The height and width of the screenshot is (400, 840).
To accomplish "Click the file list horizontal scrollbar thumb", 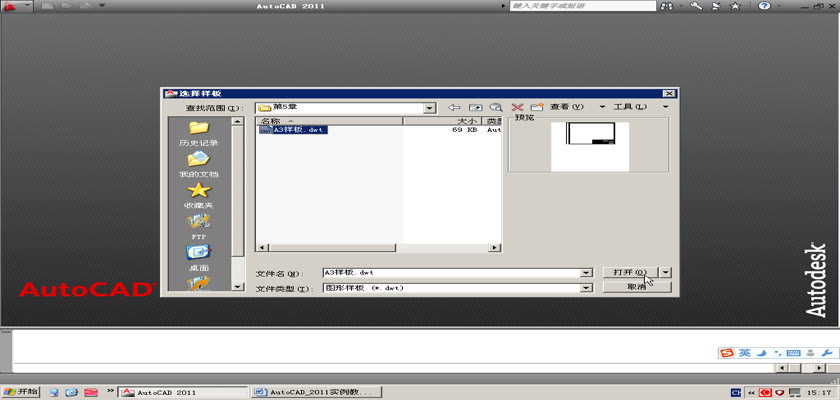I will (332, 248).
